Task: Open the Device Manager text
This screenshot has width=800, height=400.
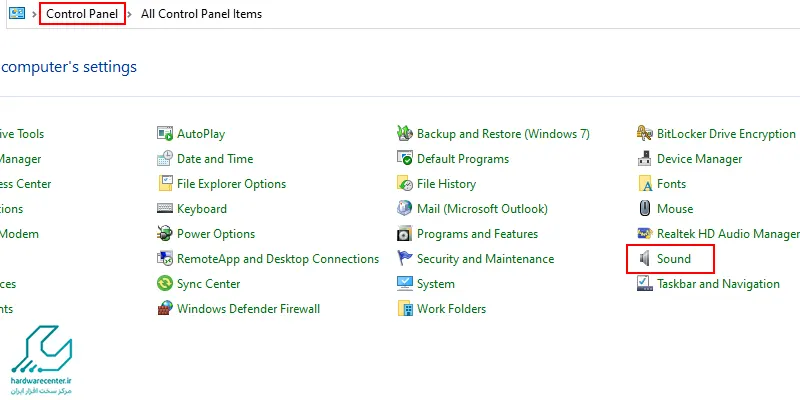Action: pyautogui.click(x=699, y=159)
